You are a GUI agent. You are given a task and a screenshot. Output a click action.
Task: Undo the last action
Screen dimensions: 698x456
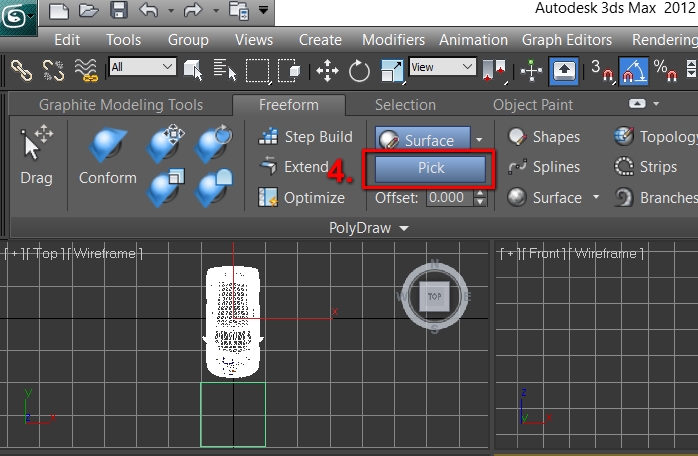tap(149, 10)
